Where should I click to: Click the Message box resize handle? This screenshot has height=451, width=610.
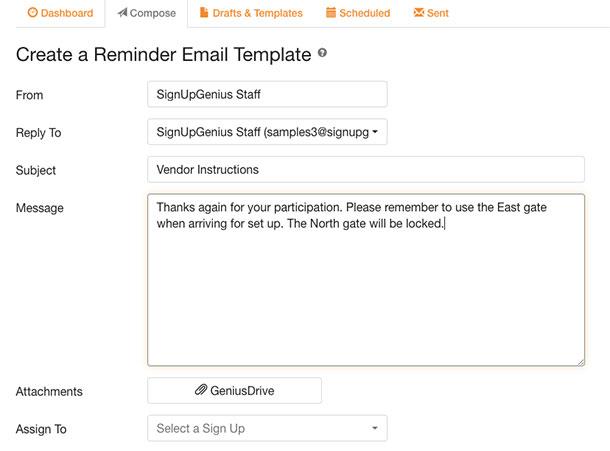580,362
